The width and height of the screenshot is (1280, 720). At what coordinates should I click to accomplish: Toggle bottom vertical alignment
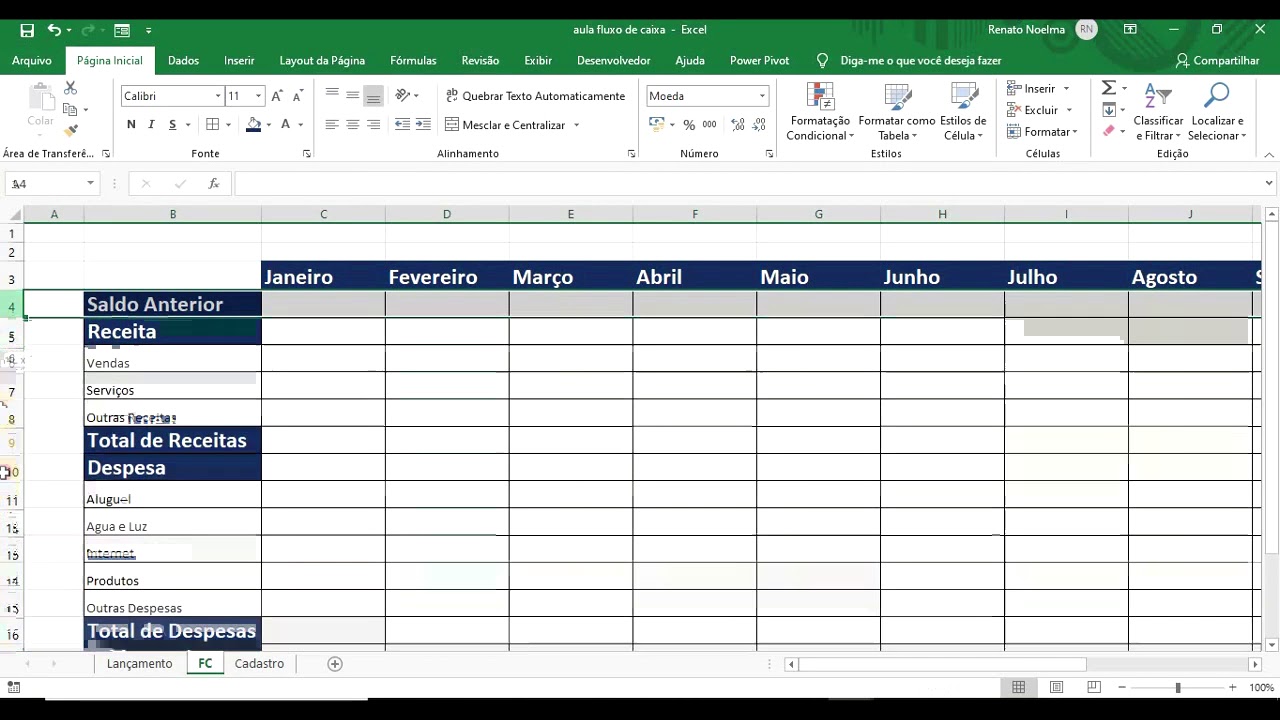tap(373, 96)
